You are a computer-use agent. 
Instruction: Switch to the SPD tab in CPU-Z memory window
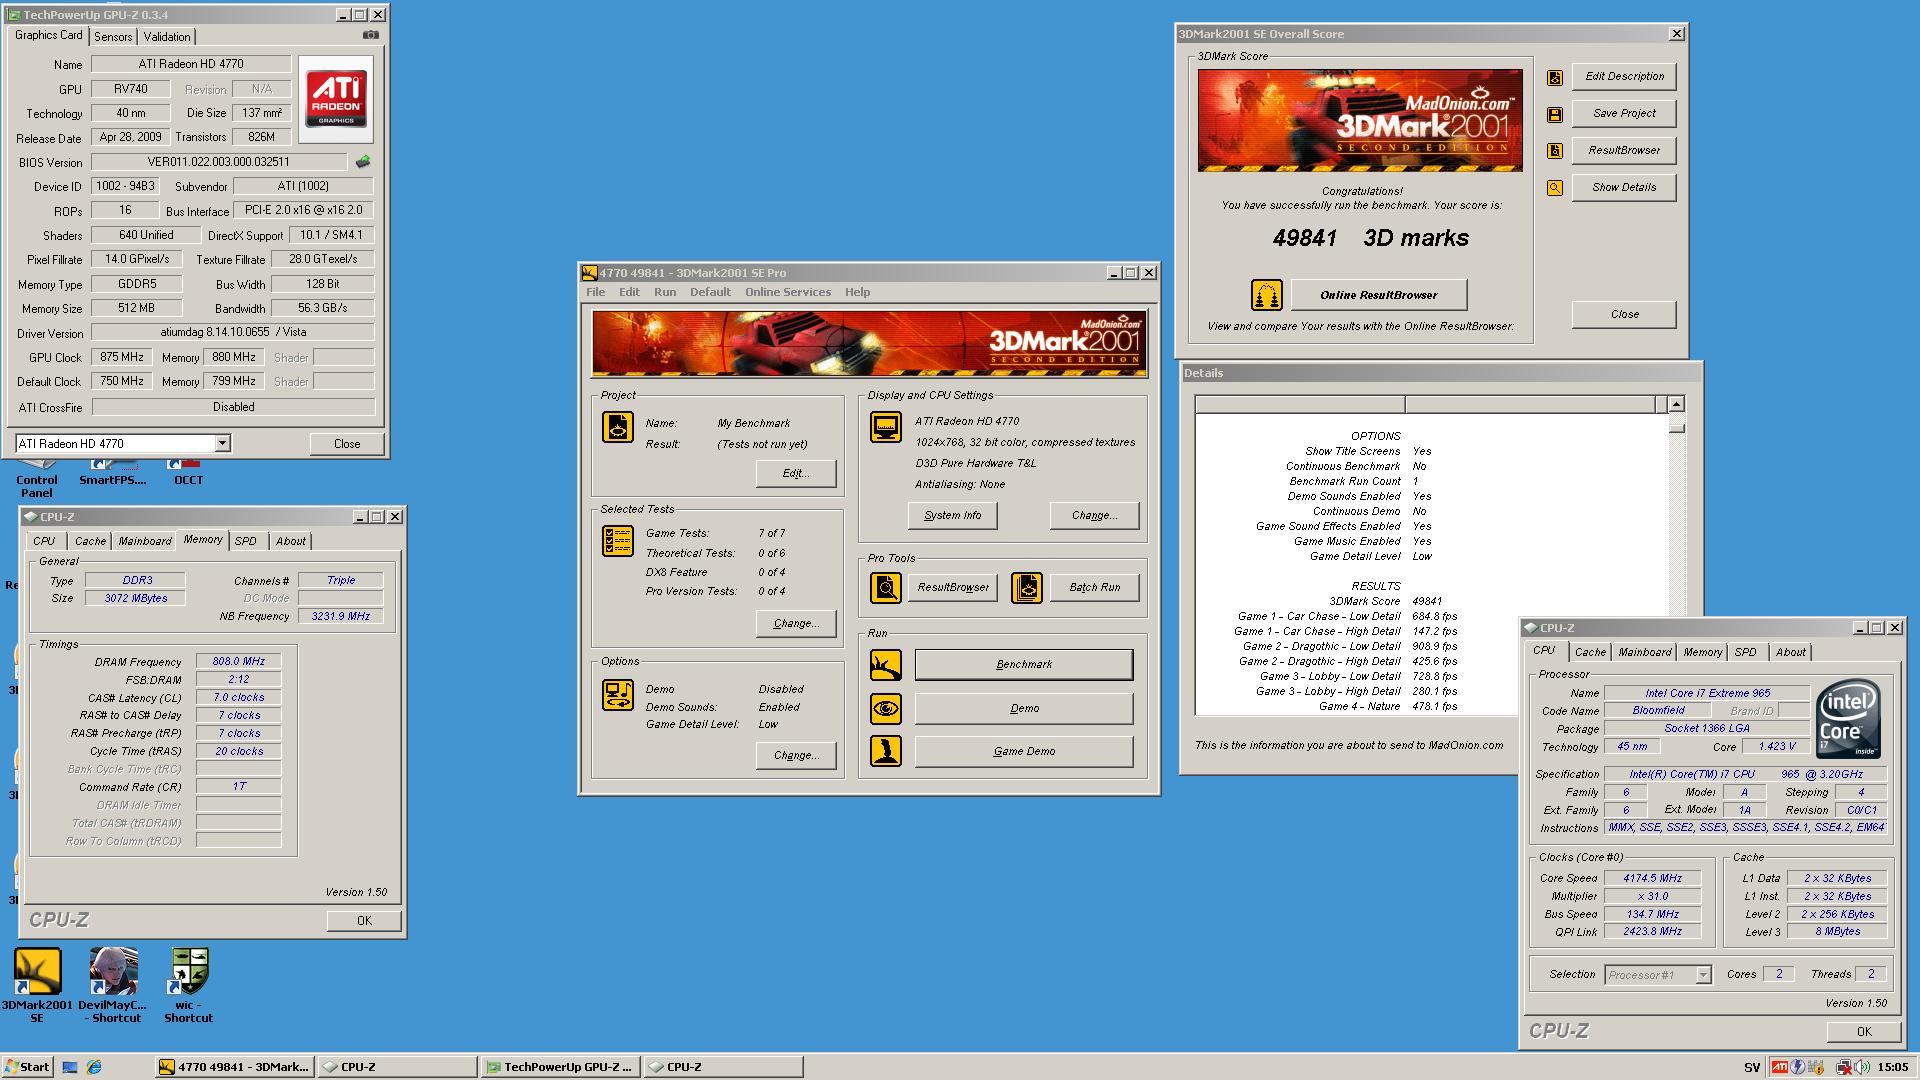point(246,541)
